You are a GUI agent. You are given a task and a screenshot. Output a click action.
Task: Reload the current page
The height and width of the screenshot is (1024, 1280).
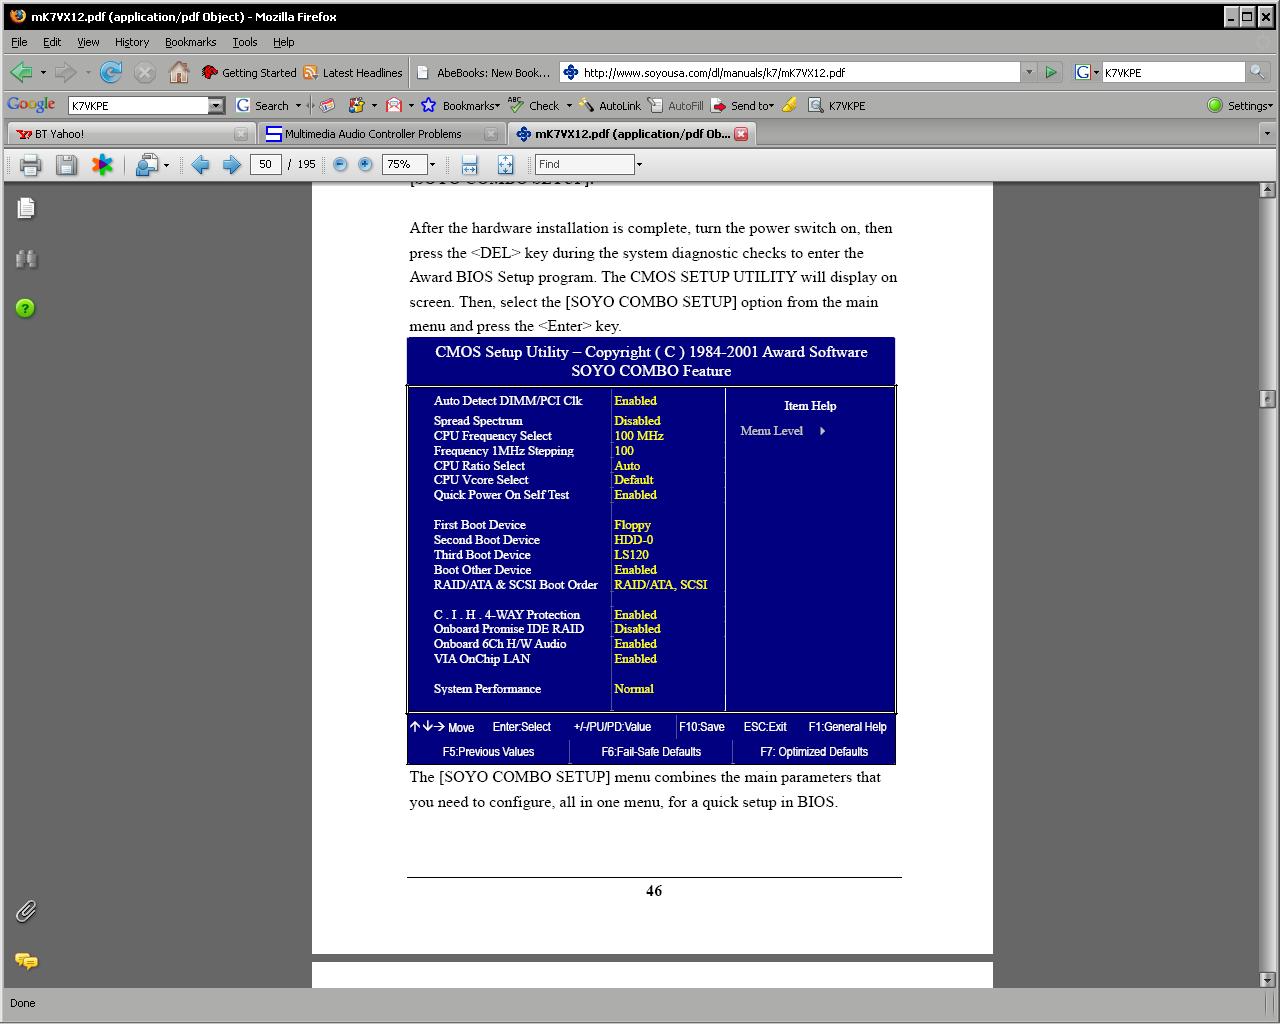[x=111, y=72]
